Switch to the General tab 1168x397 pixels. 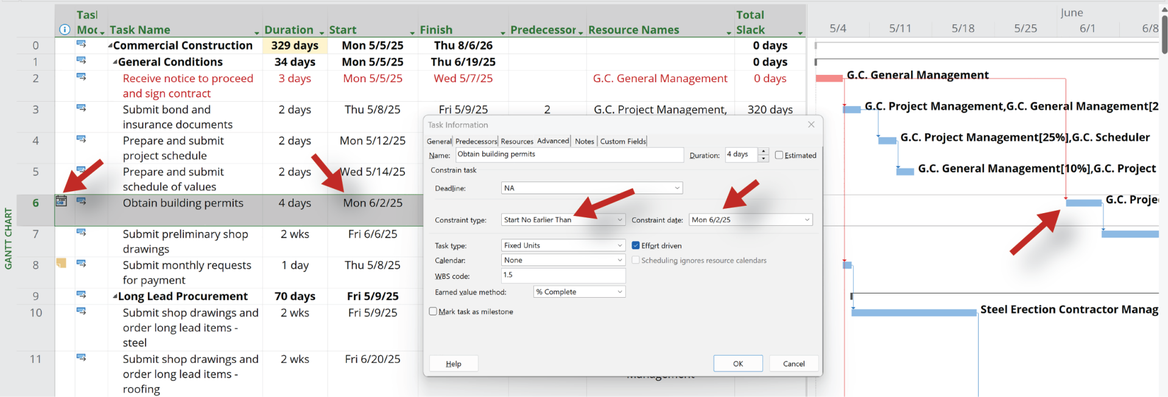point(439,141)
